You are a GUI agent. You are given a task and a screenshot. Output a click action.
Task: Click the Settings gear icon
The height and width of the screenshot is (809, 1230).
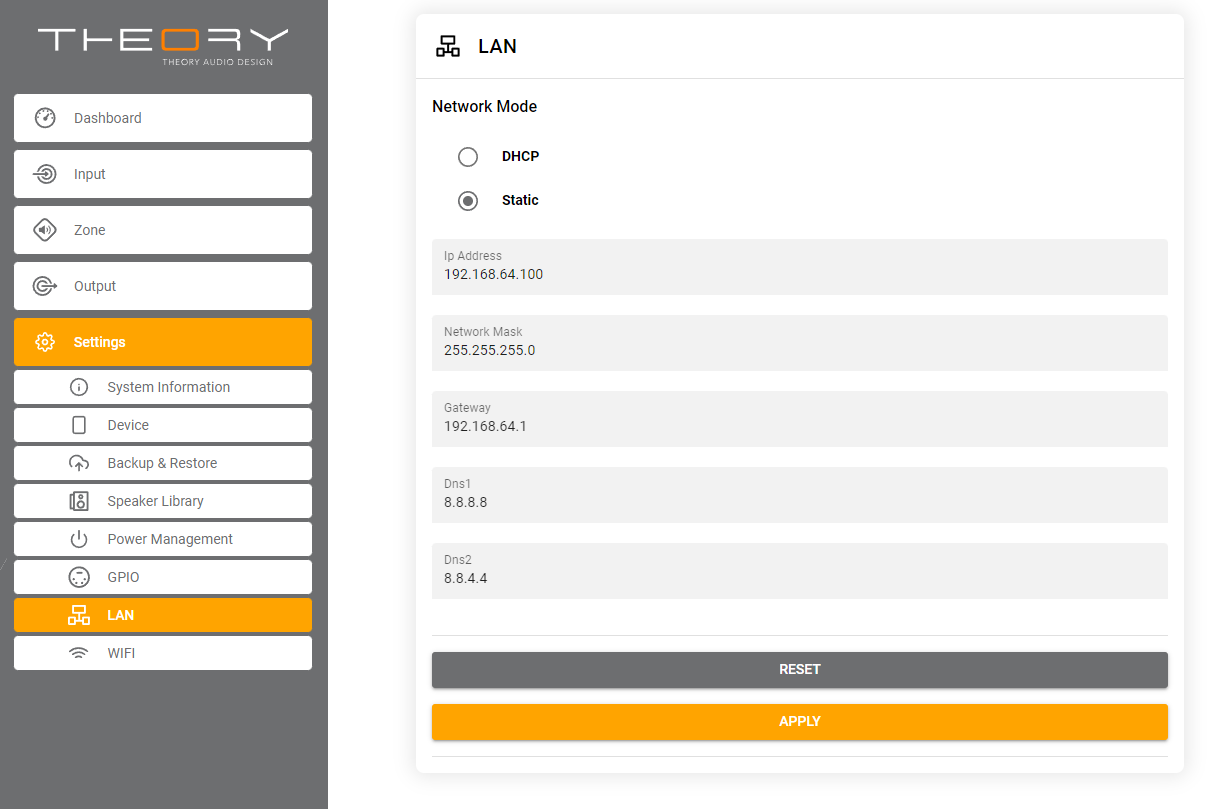point(45,342)
